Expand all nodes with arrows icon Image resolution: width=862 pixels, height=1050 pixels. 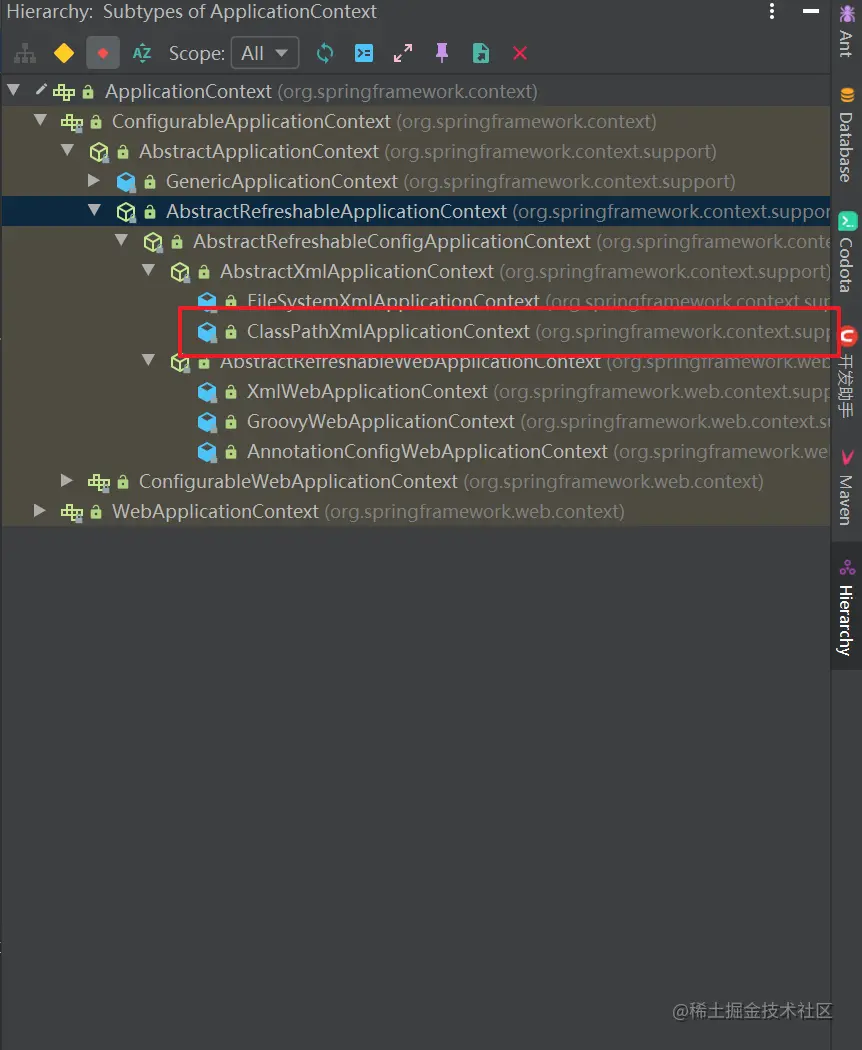pyautogui.click(x=403, y=53)
